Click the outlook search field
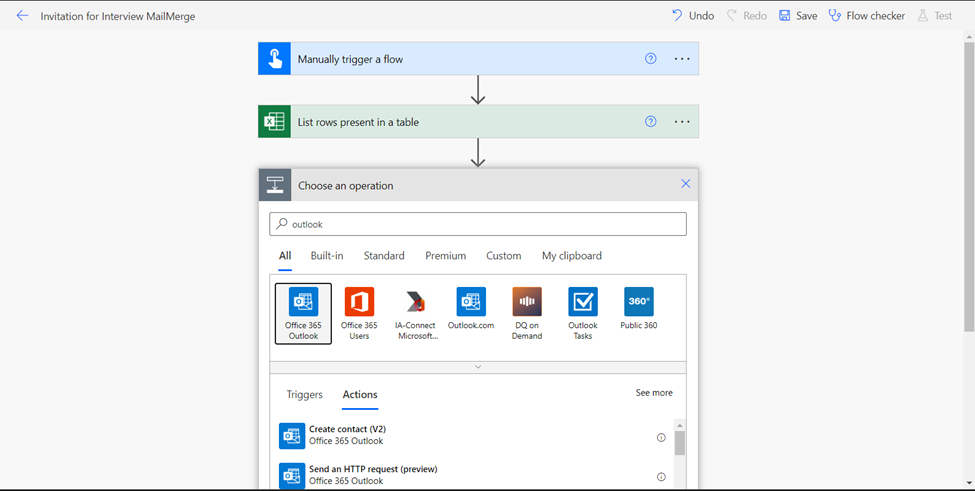The height and width of the screenshot is (491, 975). click(x=478, y=224)
